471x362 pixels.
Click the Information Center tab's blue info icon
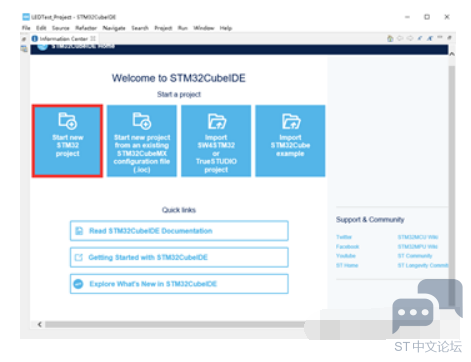tap(35, 39)
